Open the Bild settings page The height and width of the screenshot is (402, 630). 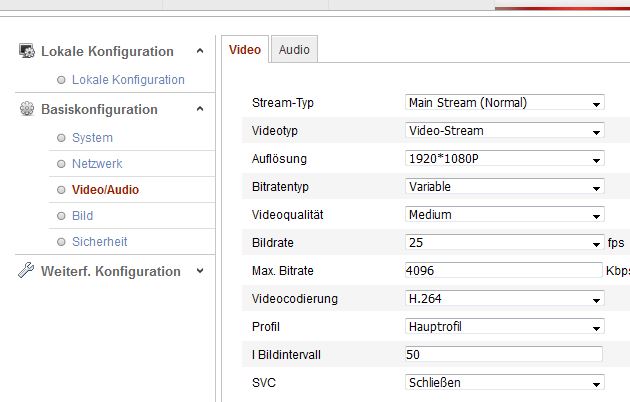click(x=82, y=215)
